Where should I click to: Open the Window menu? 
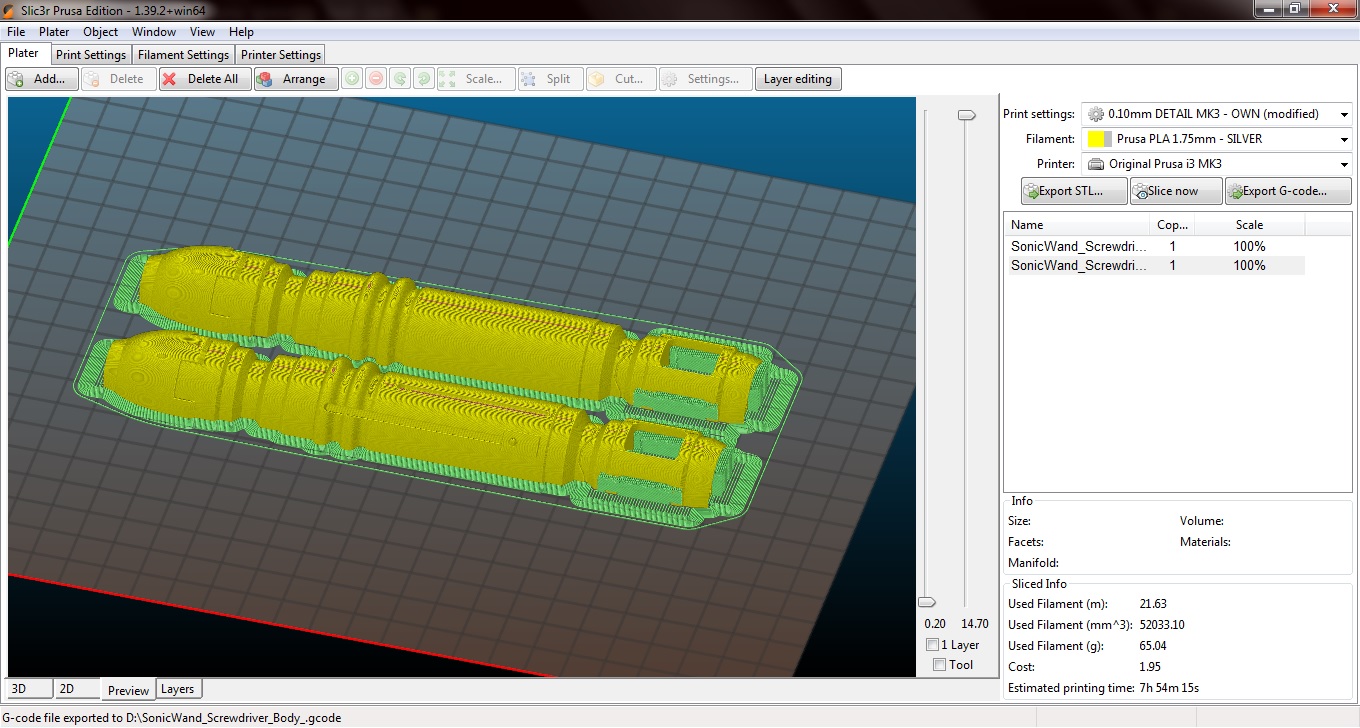click(154, 32)
